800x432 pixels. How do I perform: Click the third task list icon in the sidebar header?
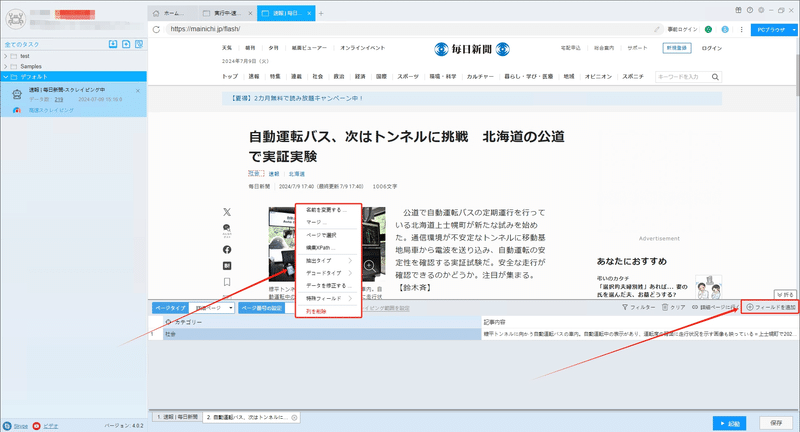139,44
